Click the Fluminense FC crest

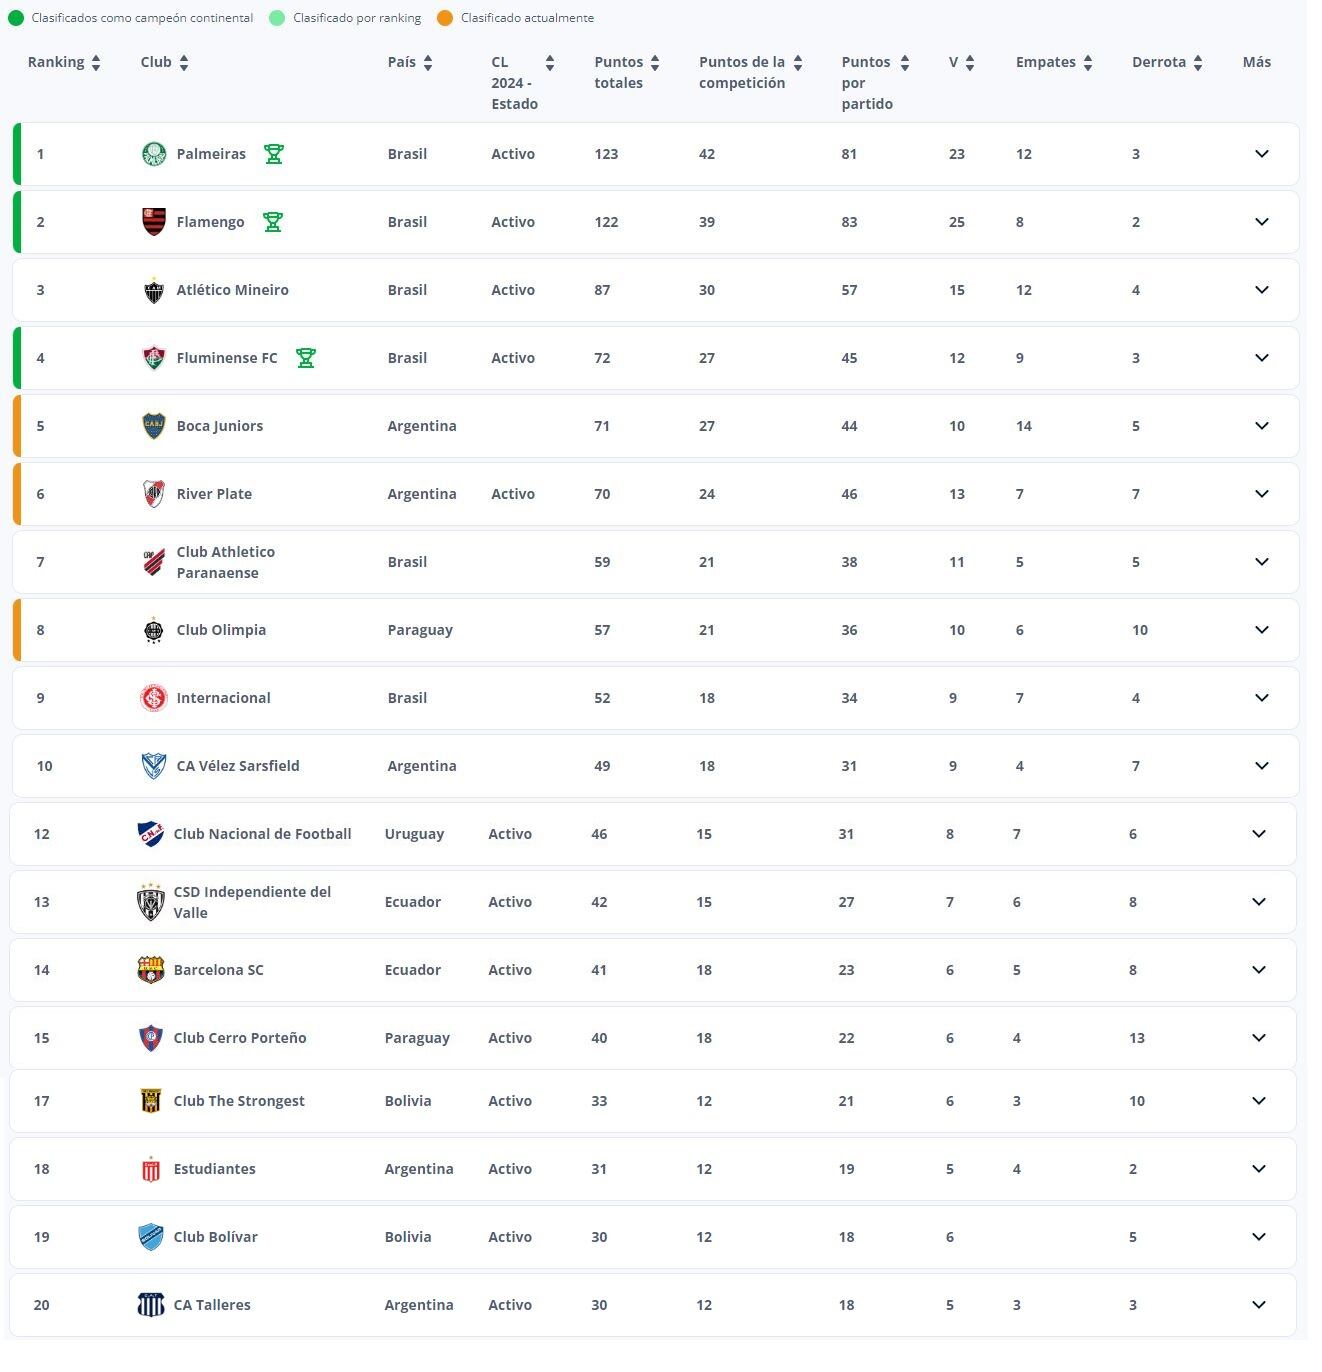(154, 358)
